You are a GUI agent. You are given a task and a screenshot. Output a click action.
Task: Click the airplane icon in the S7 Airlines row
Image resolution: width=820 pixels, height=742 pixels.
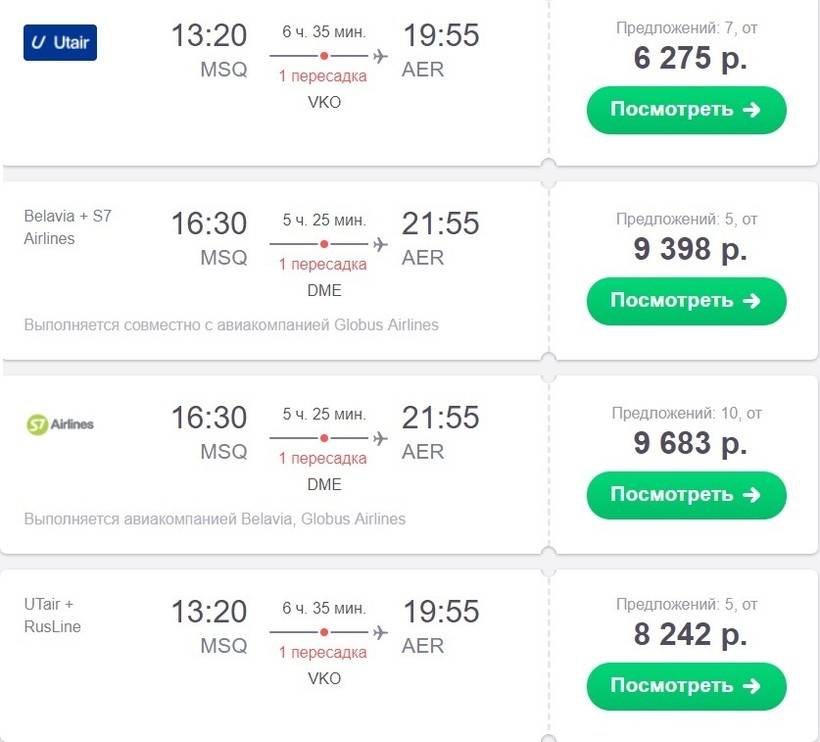[x=380, y=438]
